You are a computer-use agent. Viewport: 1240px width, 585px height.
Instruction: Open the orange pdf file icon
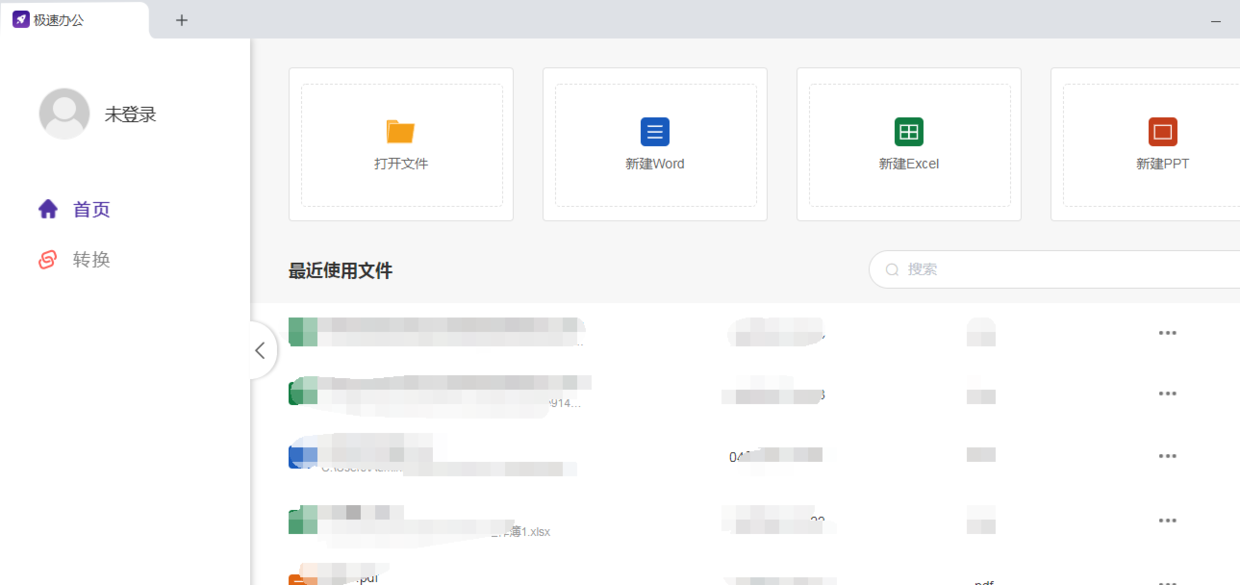click(302, 579)
